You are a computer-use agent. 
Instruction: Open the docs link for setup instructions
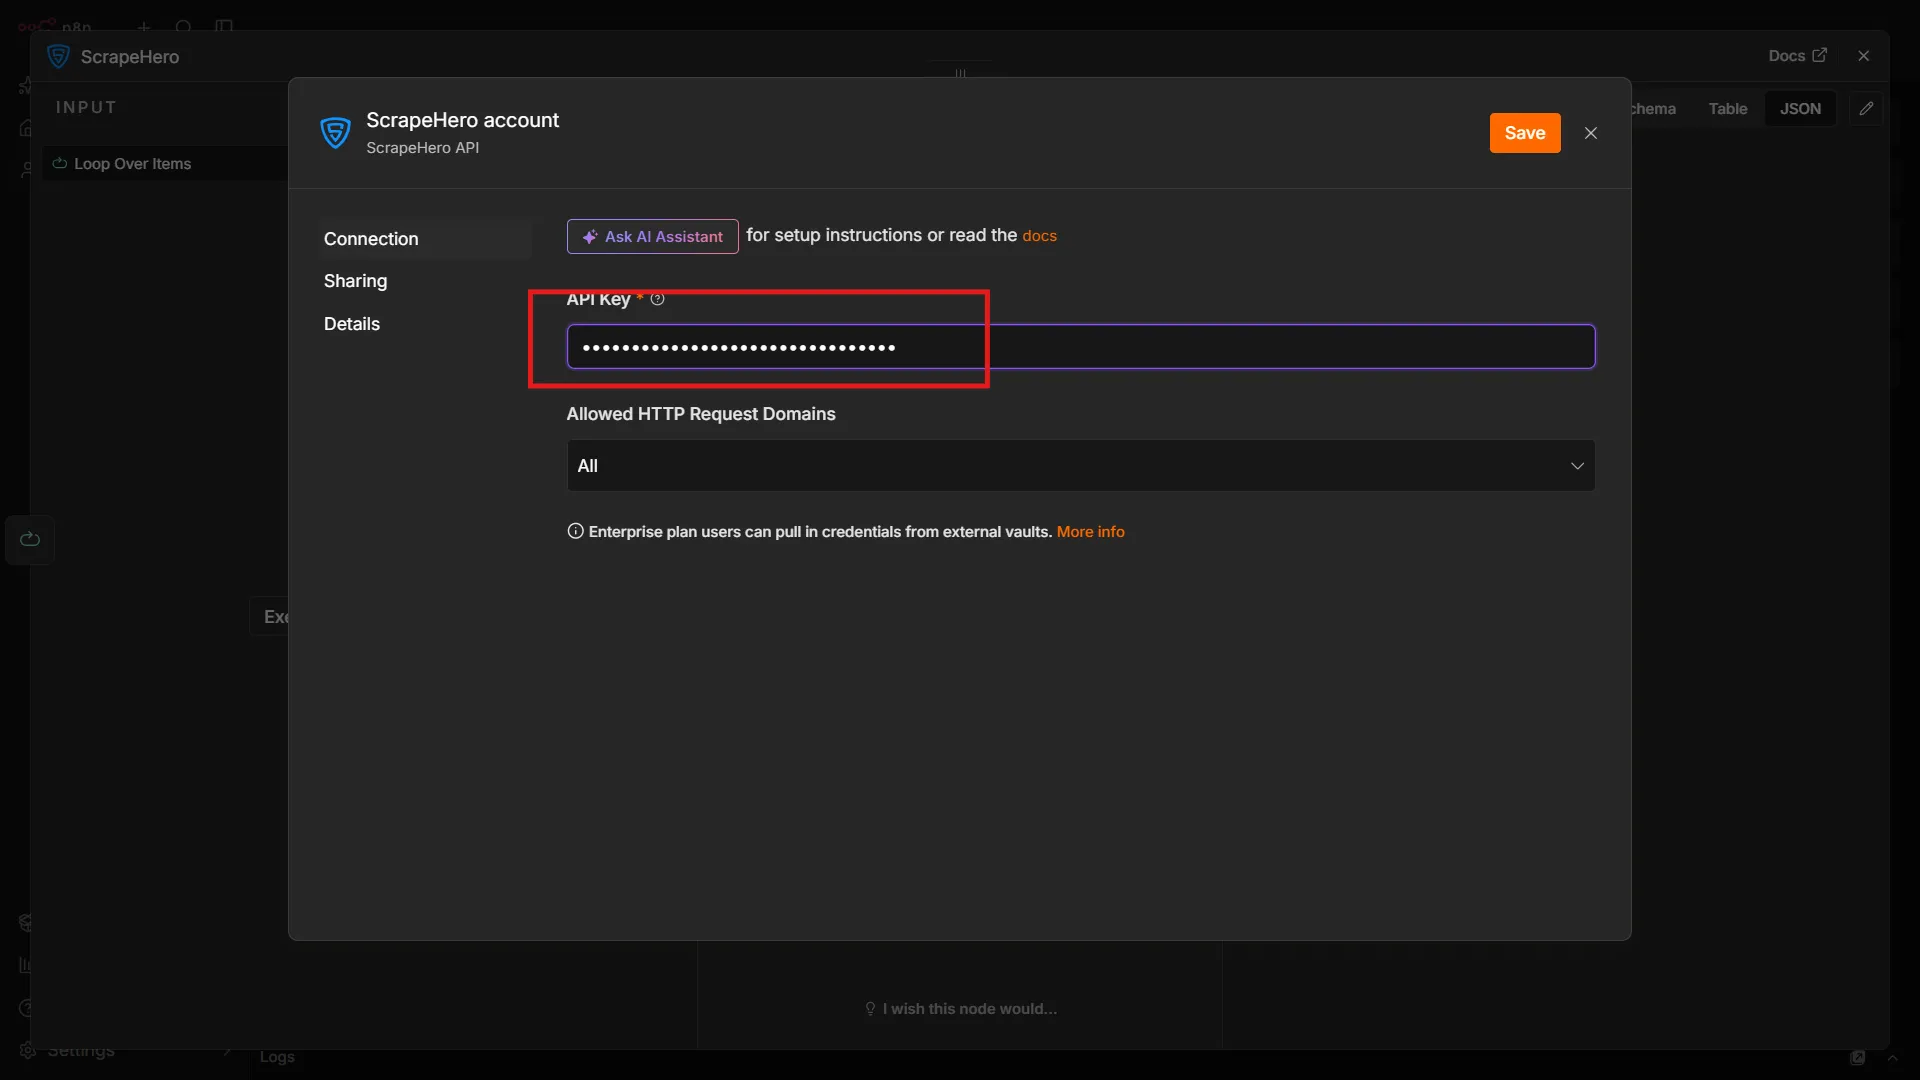coord(1039,236)
